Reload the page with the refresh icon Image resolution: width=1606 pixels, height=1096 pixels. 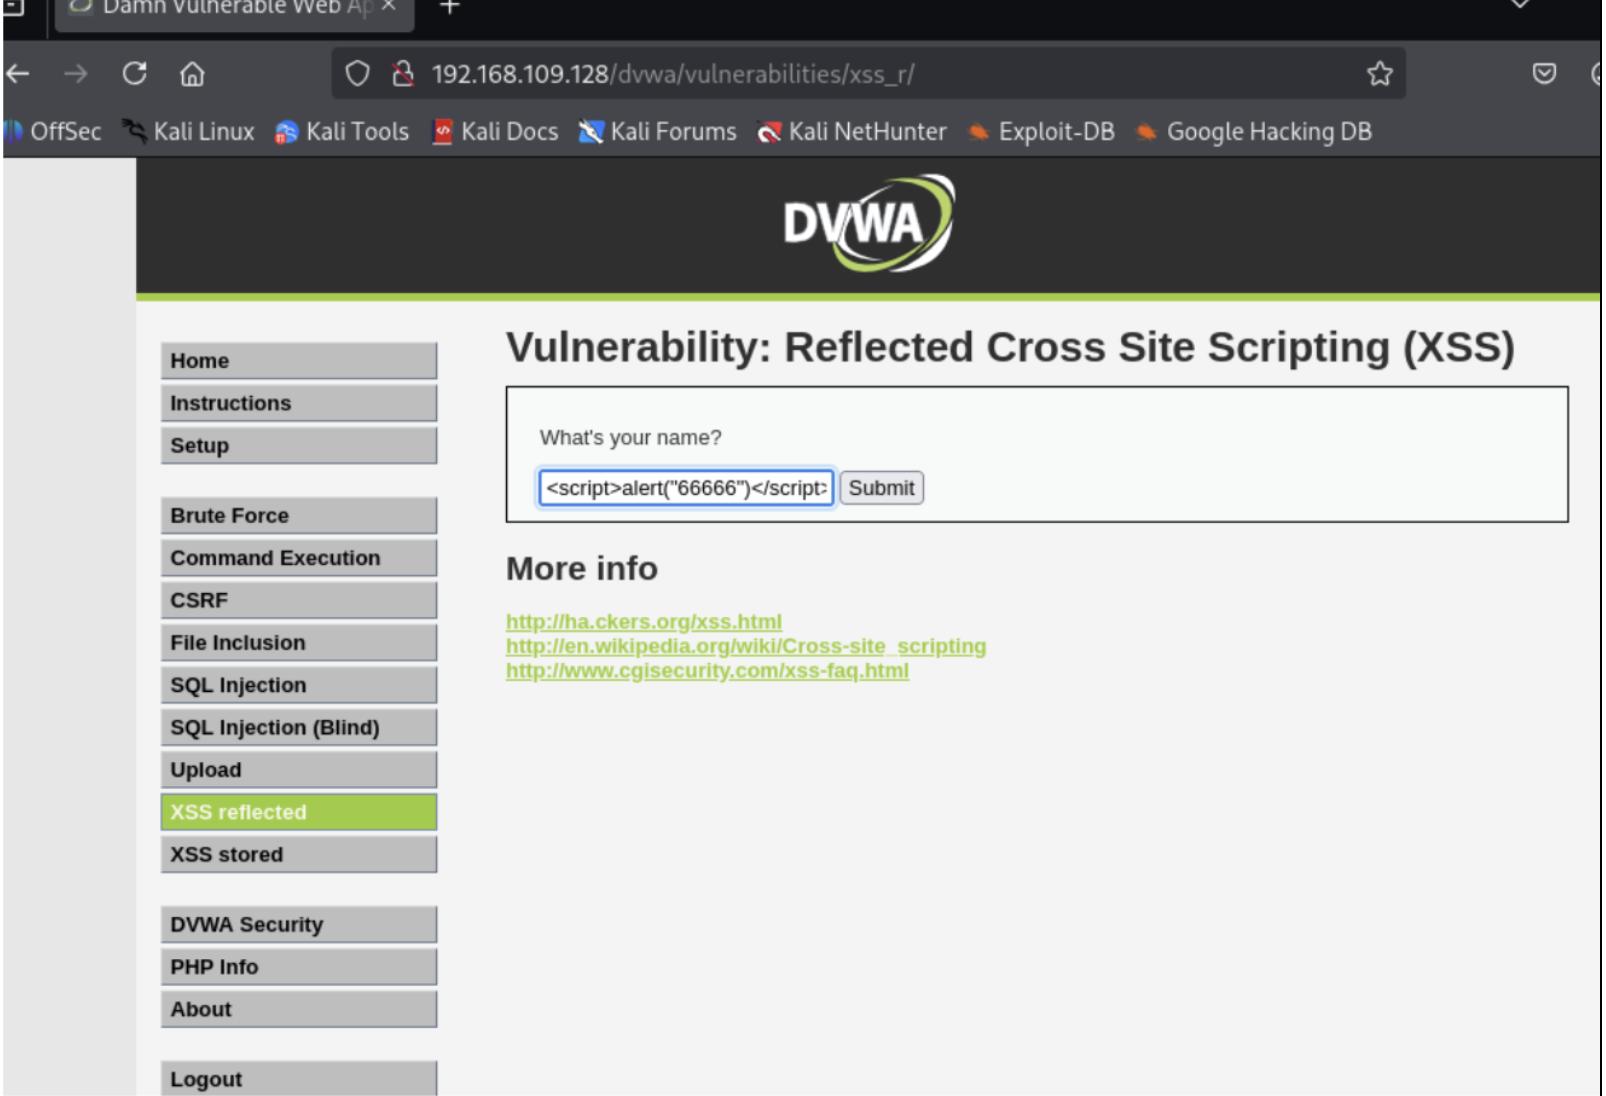point(135,73)
